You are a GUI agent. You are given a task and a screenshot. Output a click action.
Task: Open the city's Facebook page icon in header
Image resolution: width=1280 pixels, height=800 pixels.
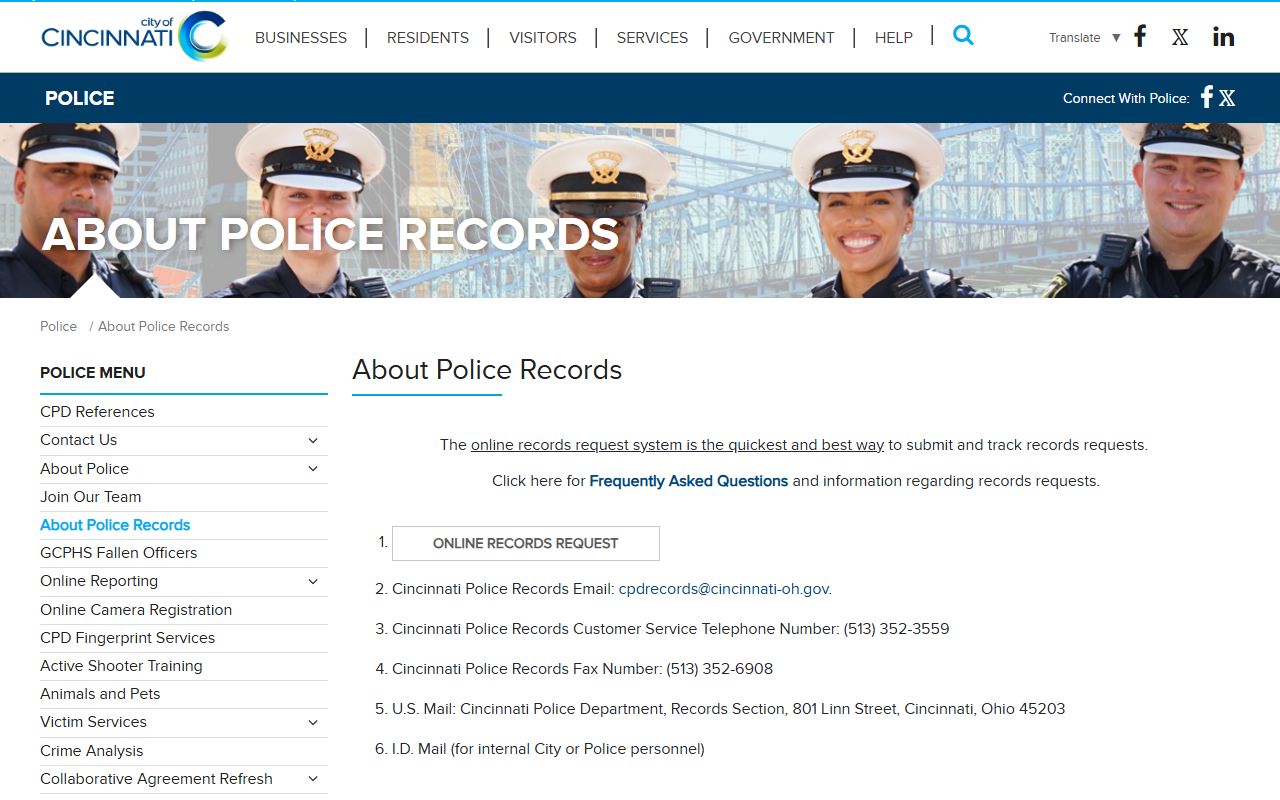[1140, 37]
